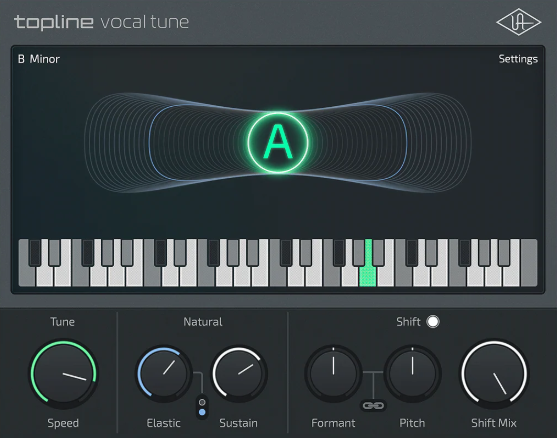Click the Elastic label
The height and width of the screenshot is (438, 557).
click(163, 423)
